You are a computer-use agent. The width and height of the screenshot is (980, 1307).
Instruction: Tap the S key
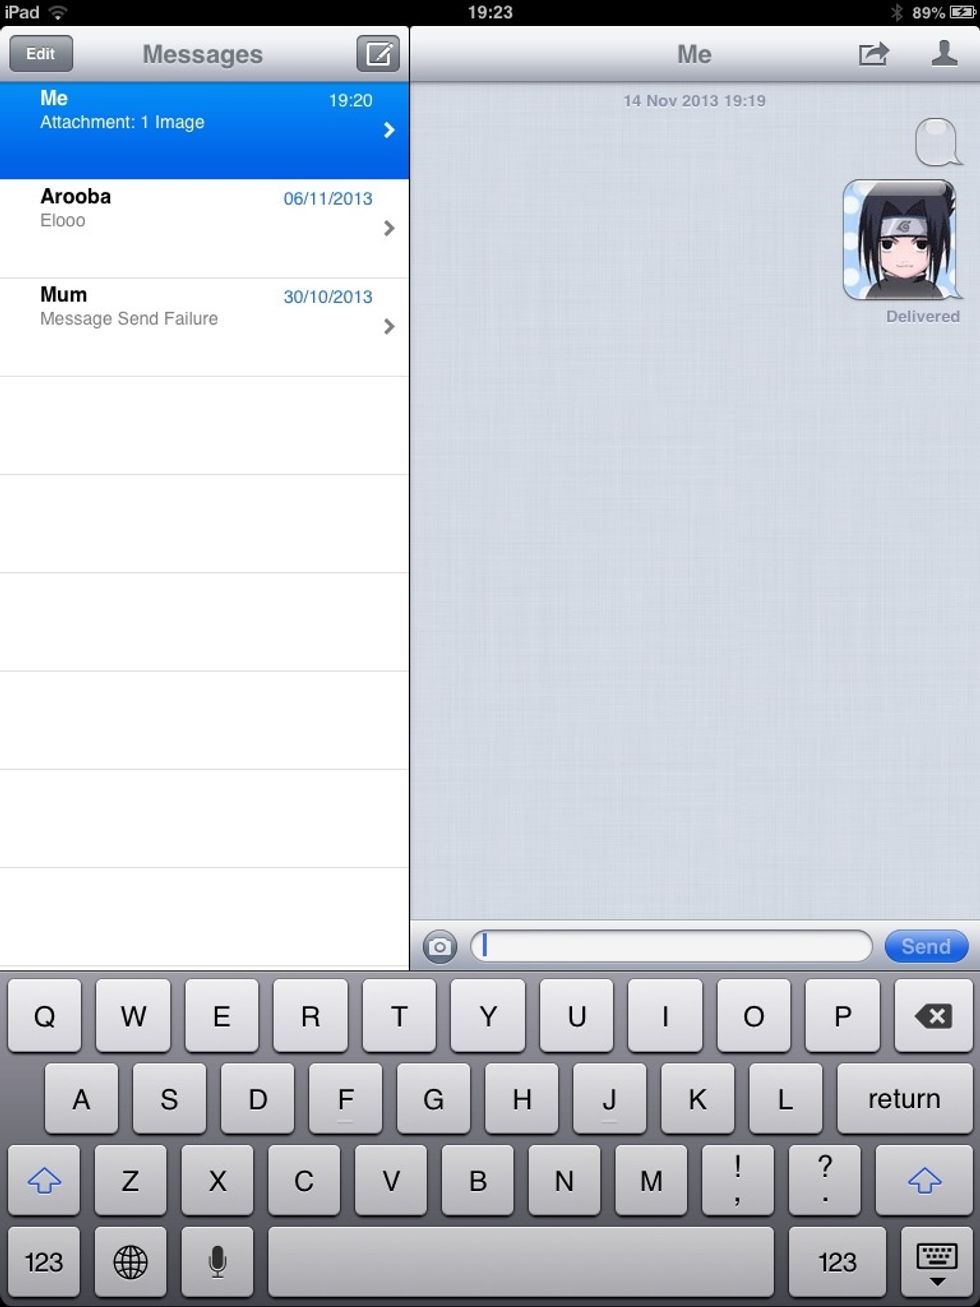click(x=169, y=1098)
